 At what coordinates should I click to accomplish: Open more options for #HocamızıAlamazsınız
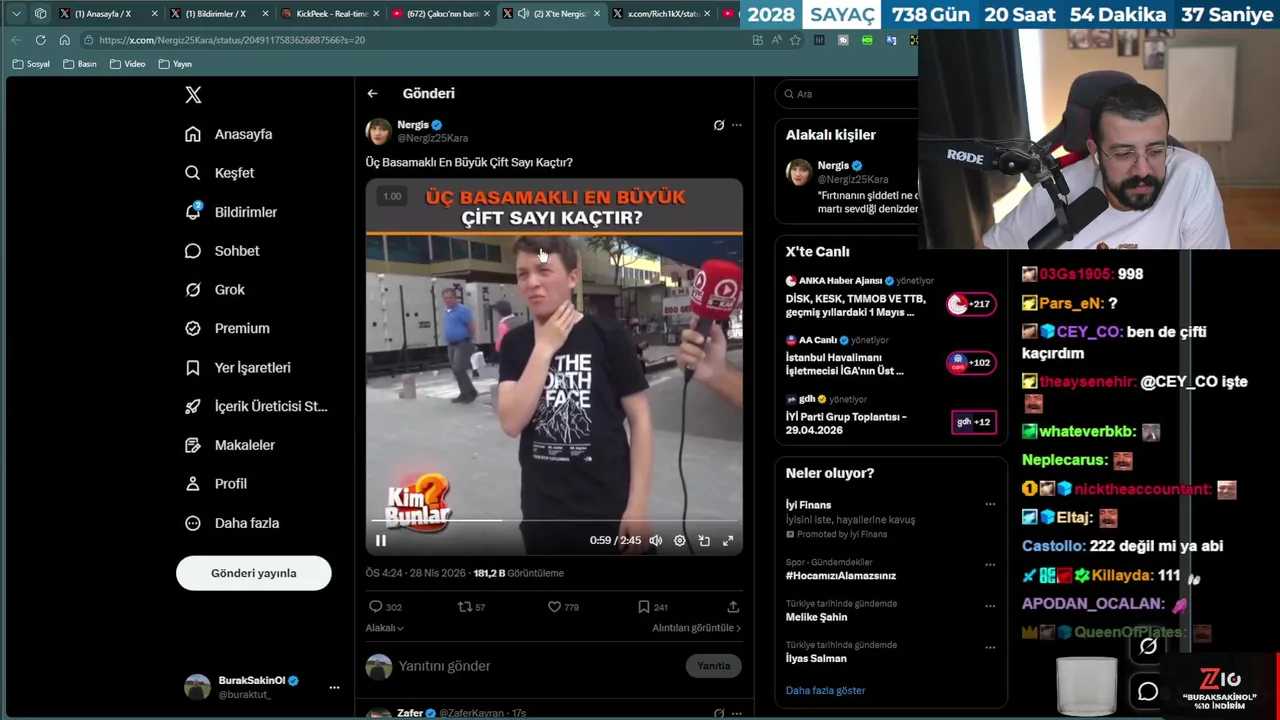pyautogui.click(x=990, y=564)
